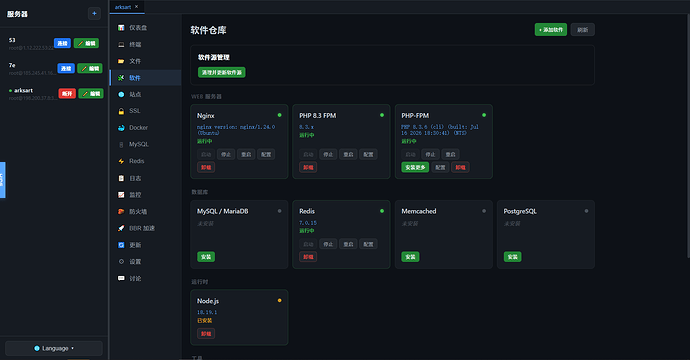Open the BBR acceleration rocket icon
The width and height of the screenshot is (690, 360).
click(x=121, y=228)
